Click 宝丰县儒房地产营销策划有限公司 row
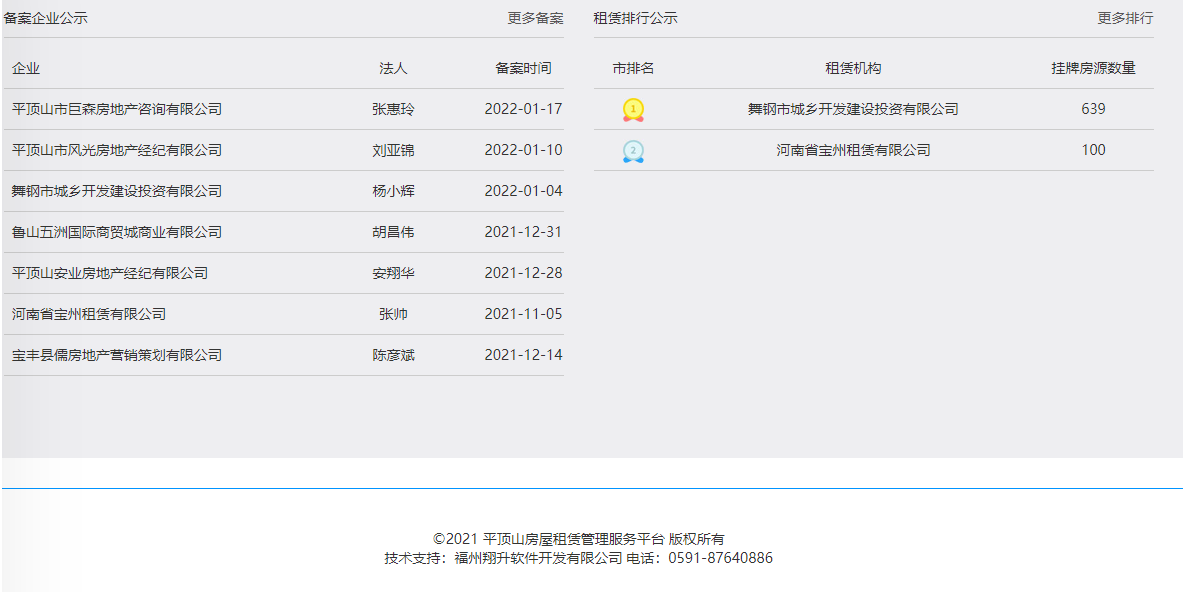The image size is (1183, 592). pos(117,355)
